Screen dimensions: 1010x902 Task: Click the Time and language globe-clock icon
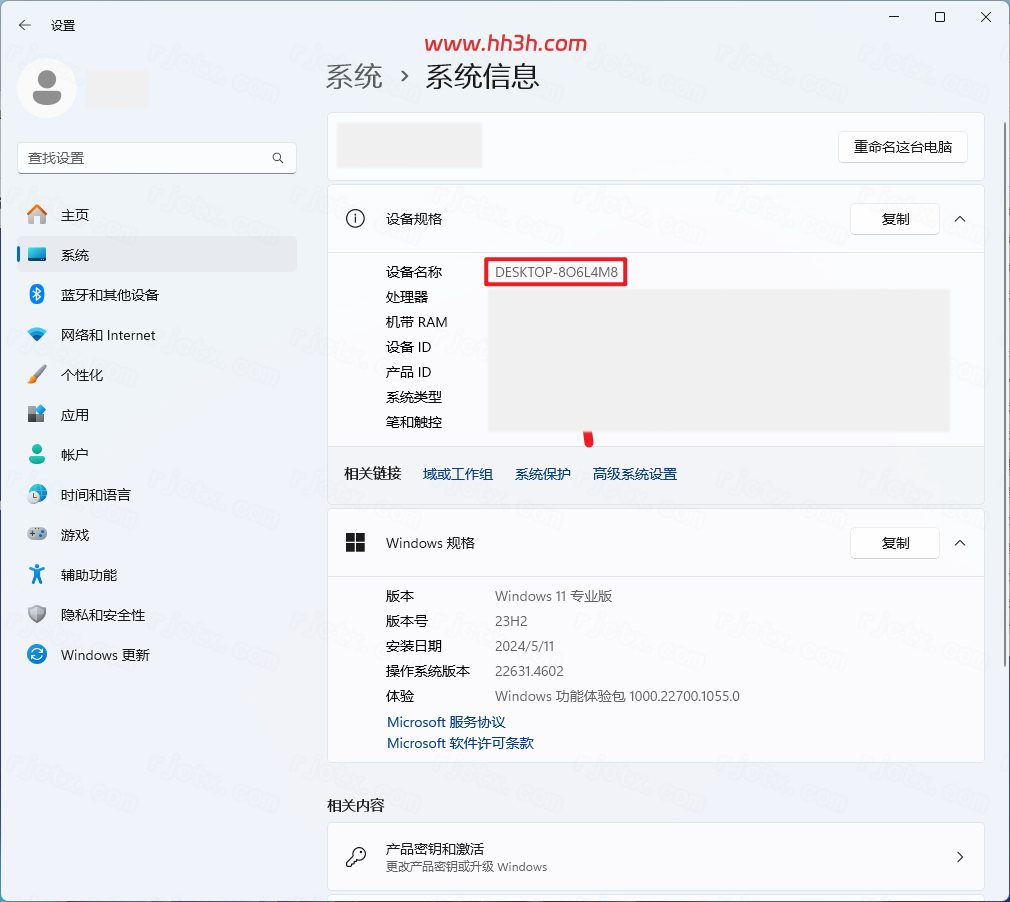click(37, 494)
